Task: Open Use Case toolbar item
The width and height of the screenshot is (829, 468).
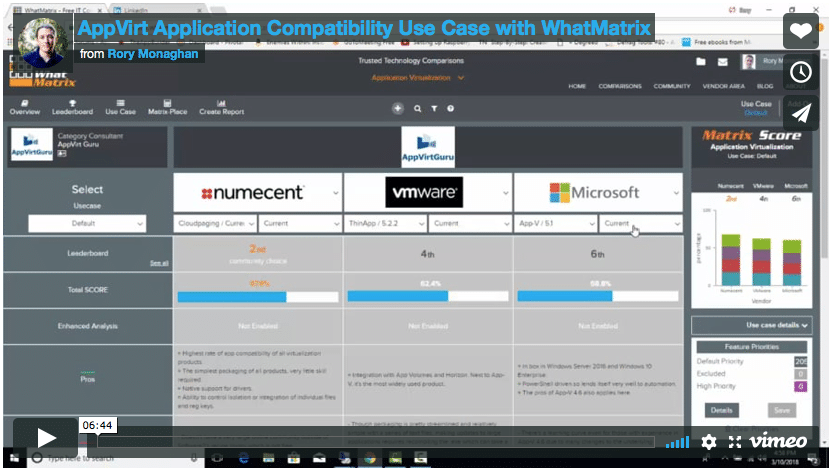Action: click(121, 107)
